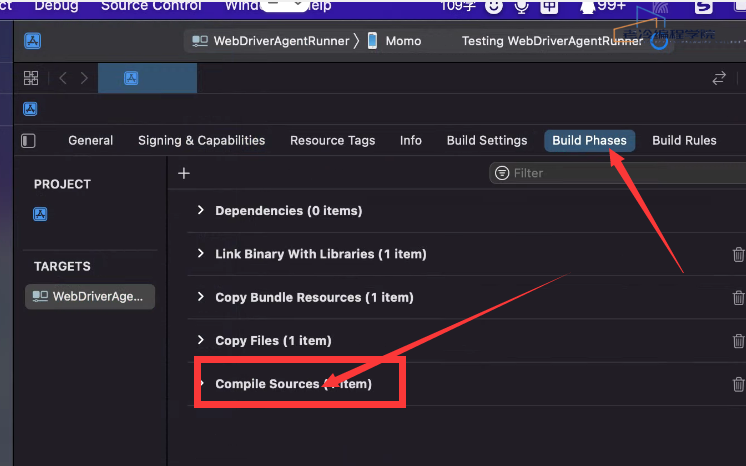Switch to Signing & Capabilities tab
Screen dimensions: 746x466
pos(201,140)
